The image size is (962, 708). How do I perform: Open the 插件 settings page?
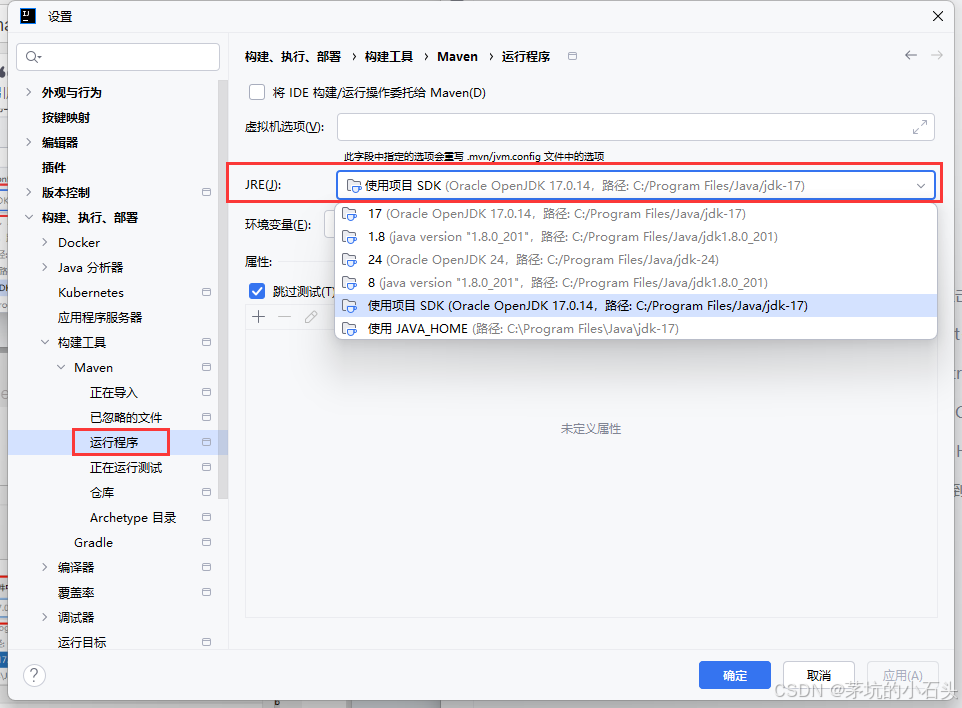pyautogui.click(x=53, y=167)
